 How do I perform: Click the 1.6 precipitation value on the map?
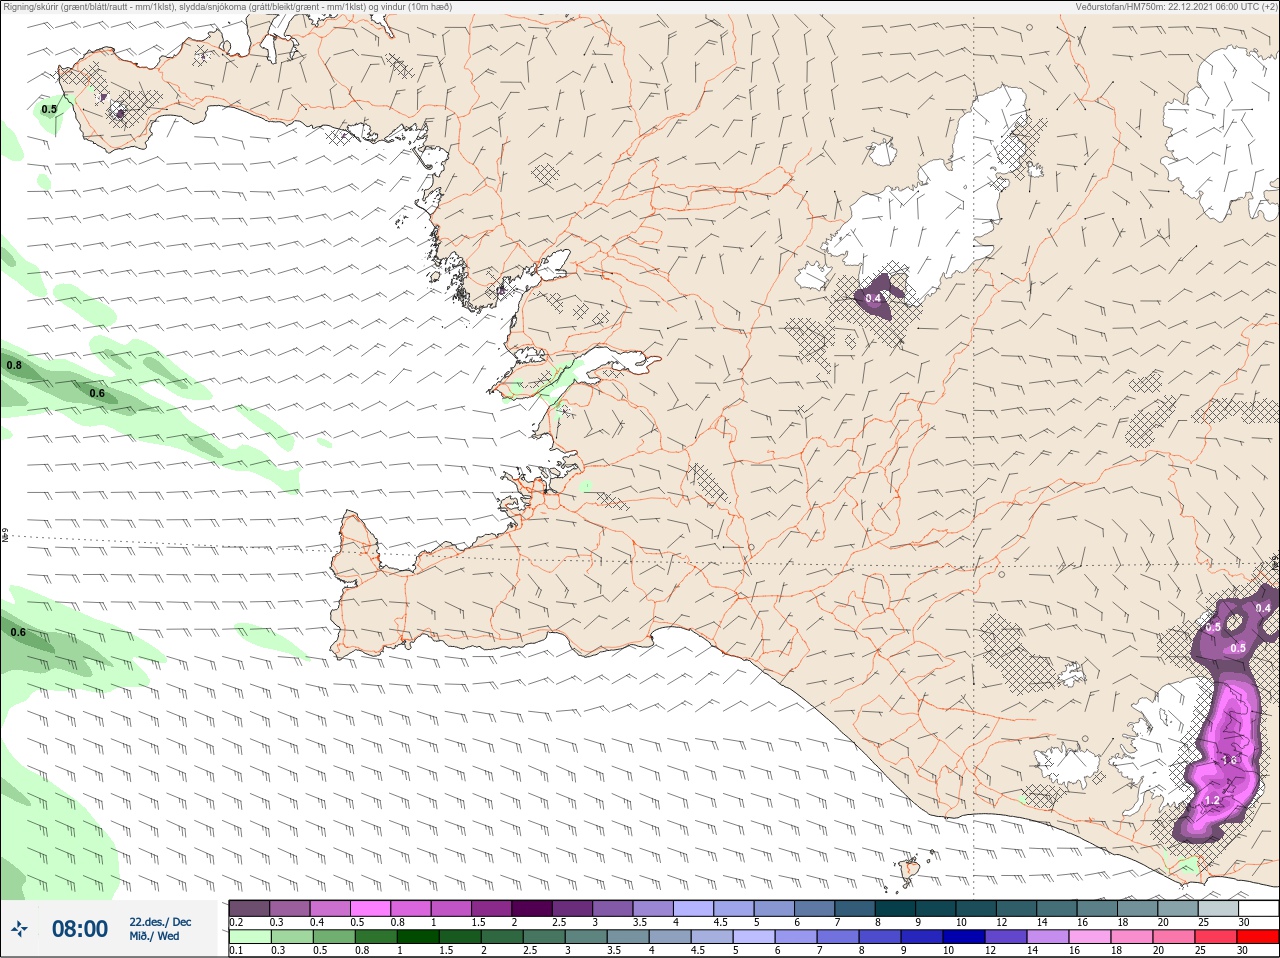pyautogui.click(x=1230, y=760)
